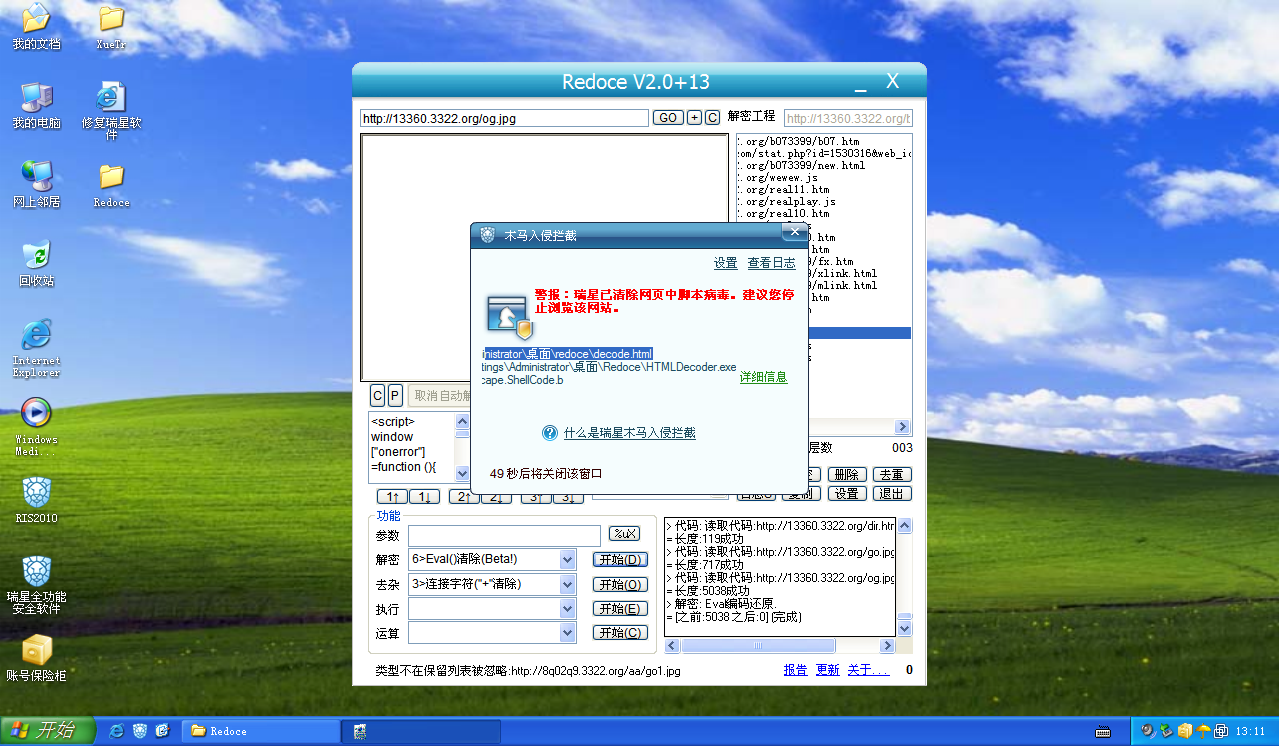Expand the 运算 dropdown
The image size is (1279, 746).
tap(568, 633)
